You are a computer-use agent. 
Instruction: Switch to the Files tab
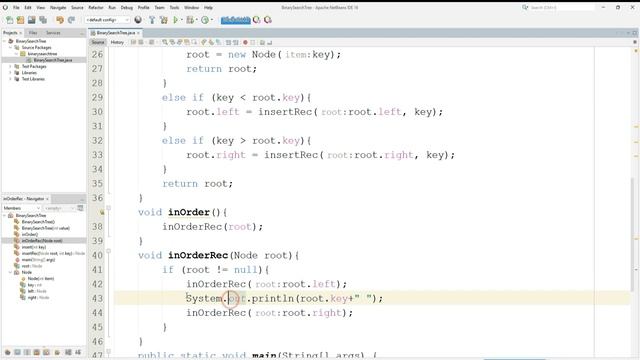[33, 33]
